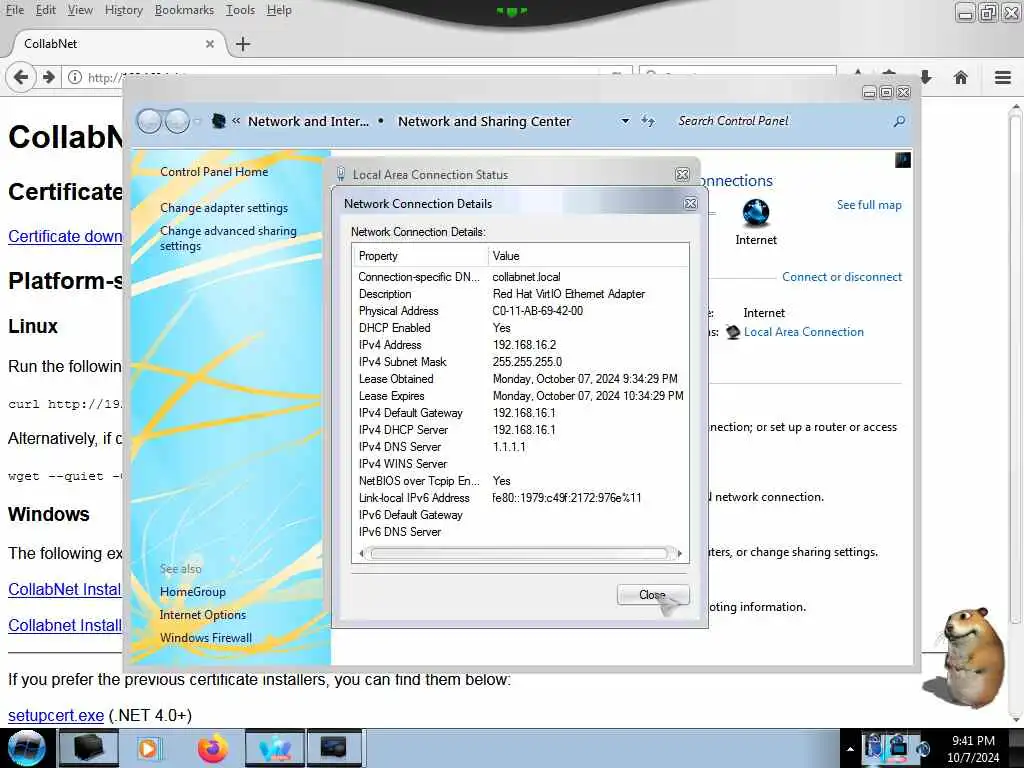Screen dimensions: 1024x768
Task: Click Control Panel help icon top right
Action: tap(903, 160)
